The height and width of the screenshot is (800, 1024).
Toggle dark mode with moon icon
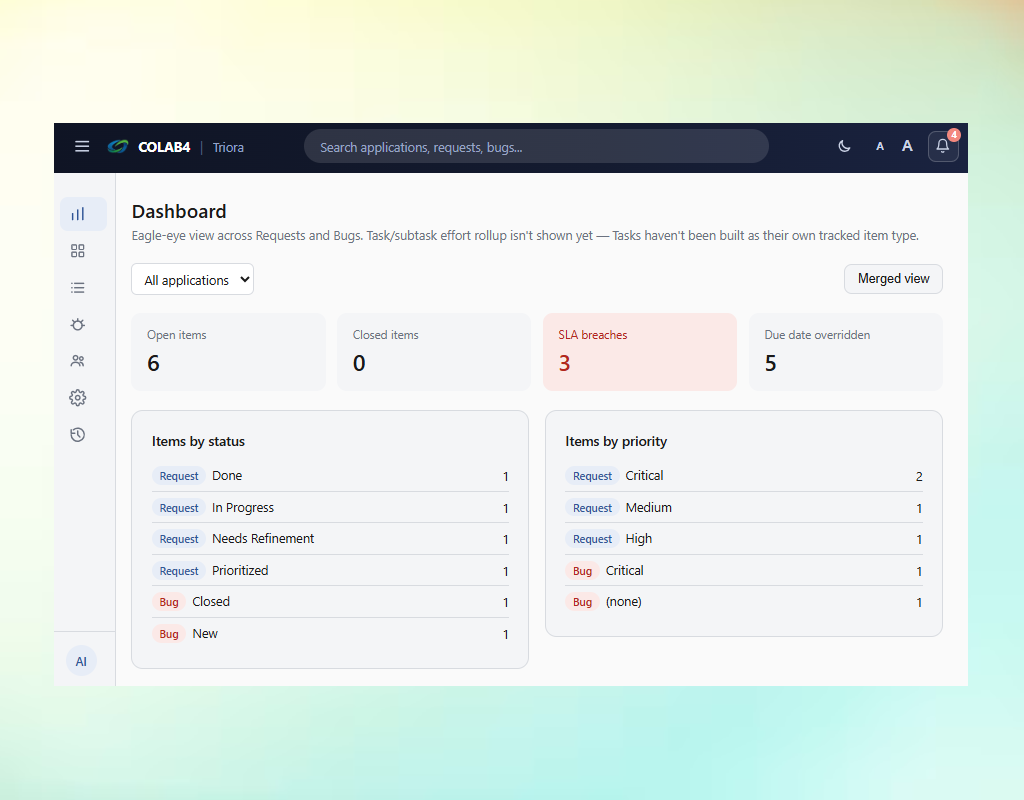pyautogui.click(x=844, y=146)
